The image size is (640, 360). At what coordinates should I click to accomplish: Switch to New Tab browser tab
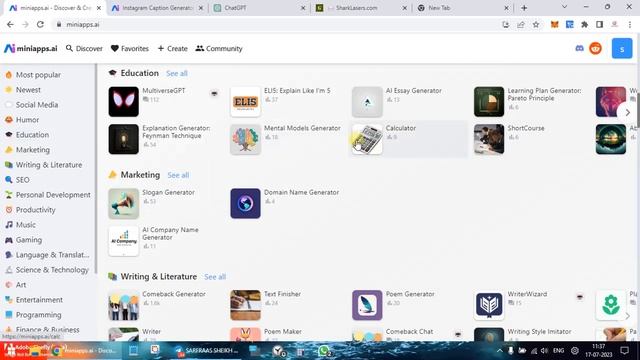[463, 8]
